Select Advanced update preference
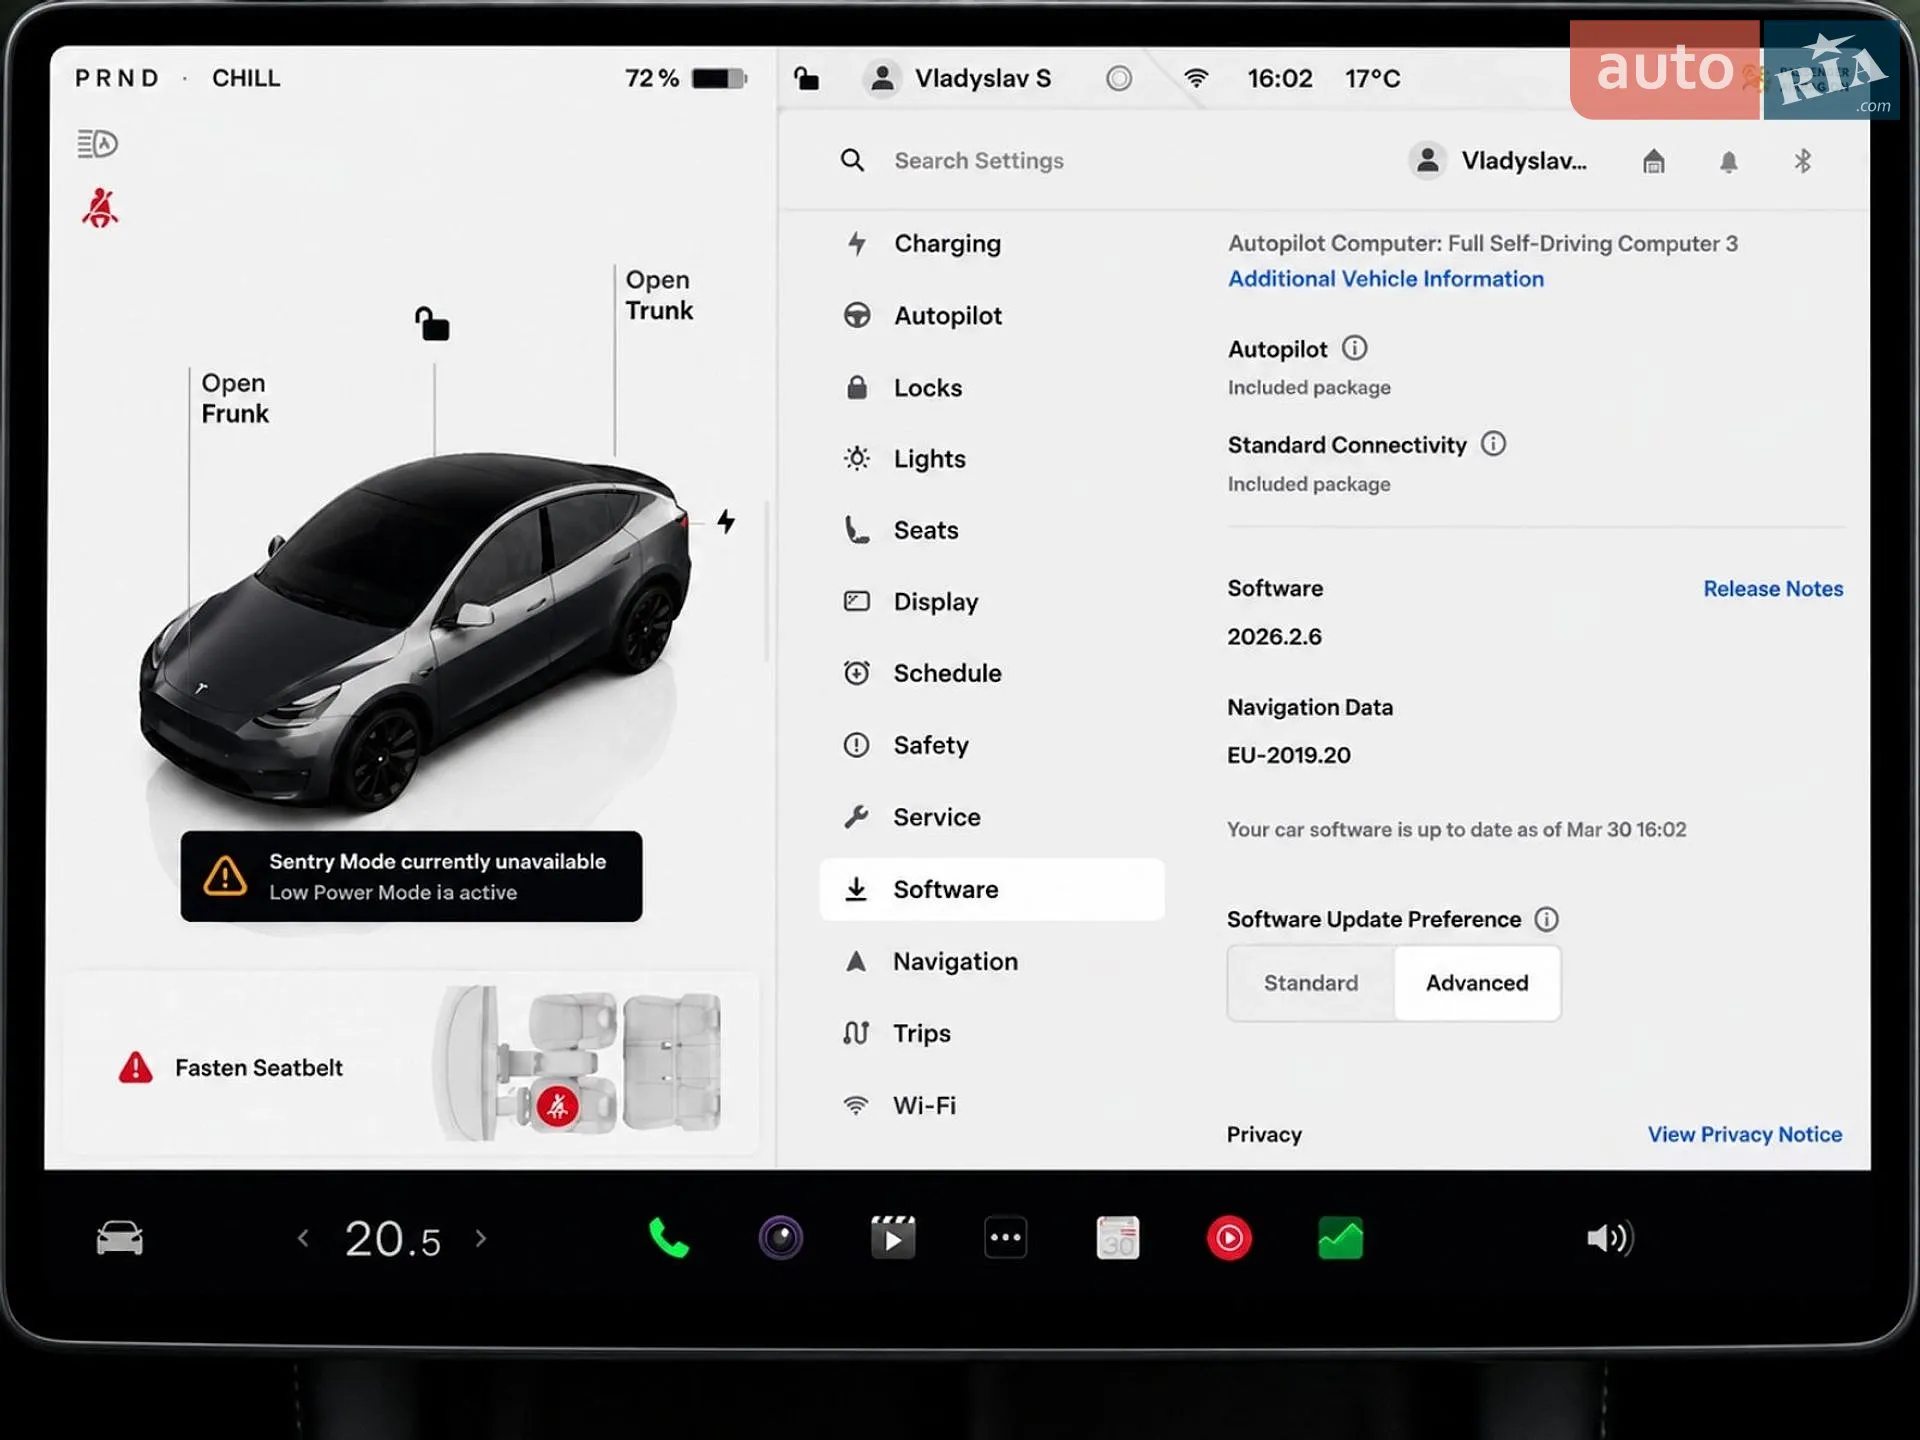The height and width of the screenshot is (1440, 1920). pyautogui.click(x=1477, y=983)
